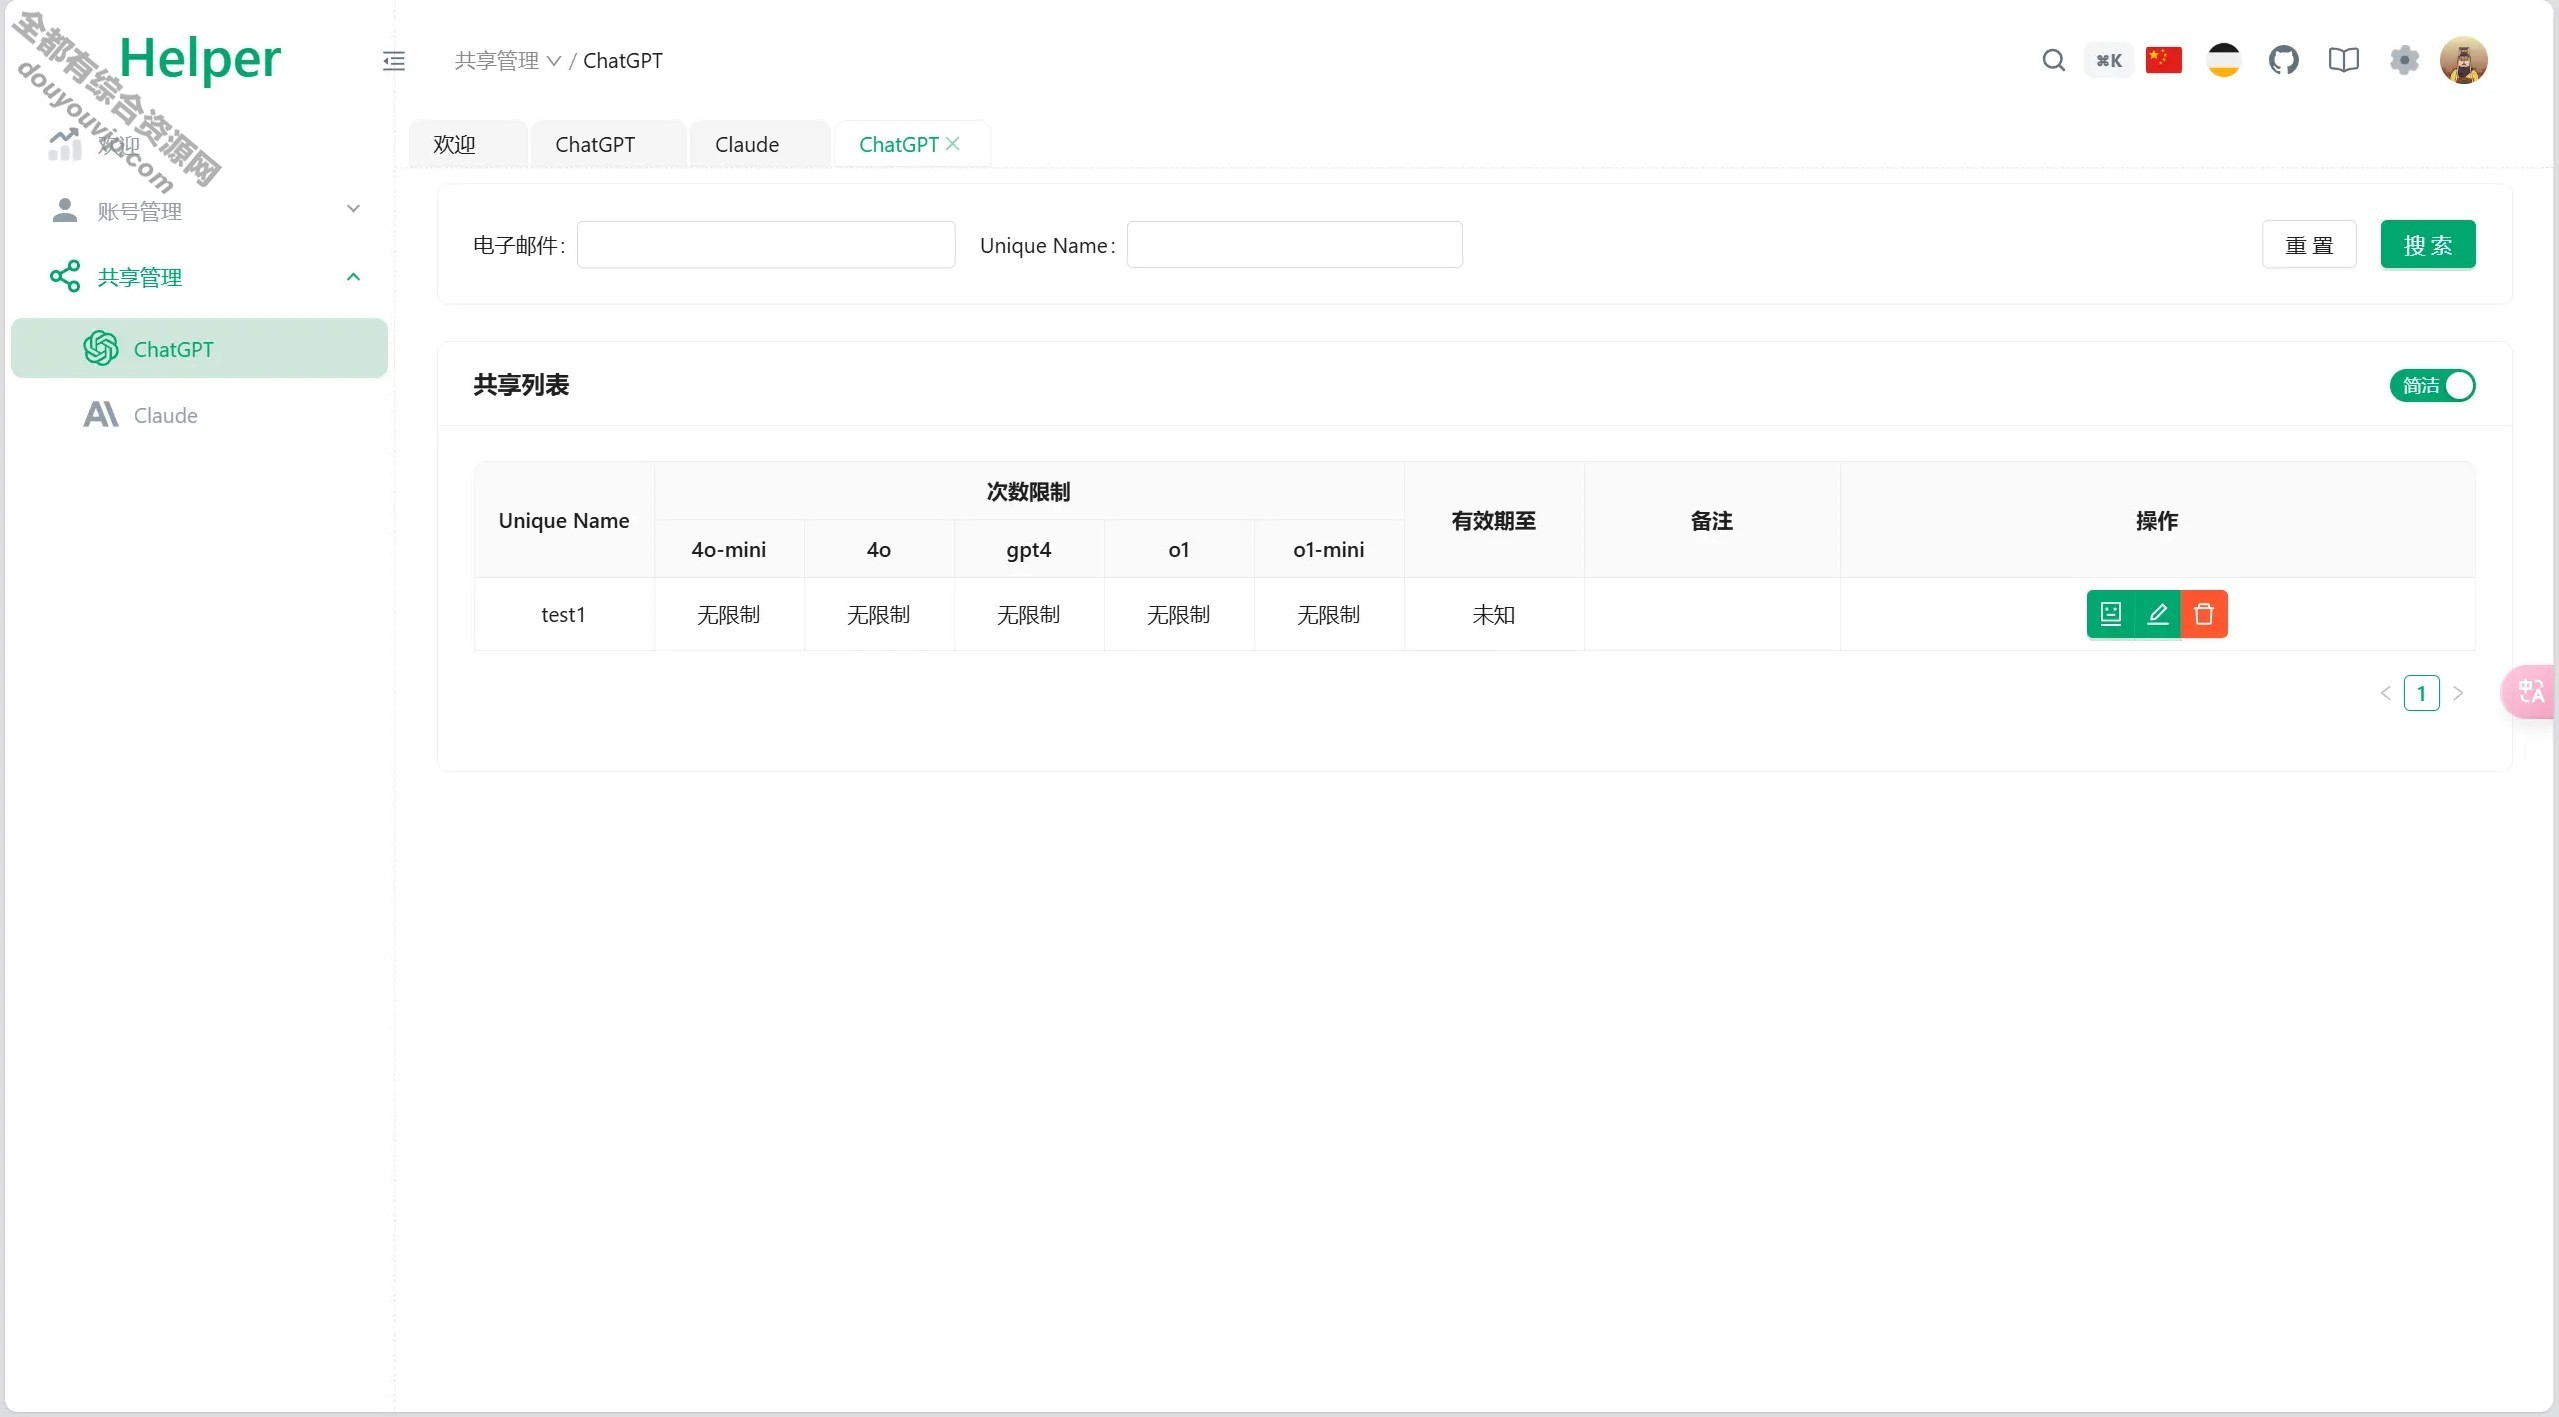Click the 账号管理 person icon
This screenshot has width=2559, height=1417.
click(x=65, y=210)
